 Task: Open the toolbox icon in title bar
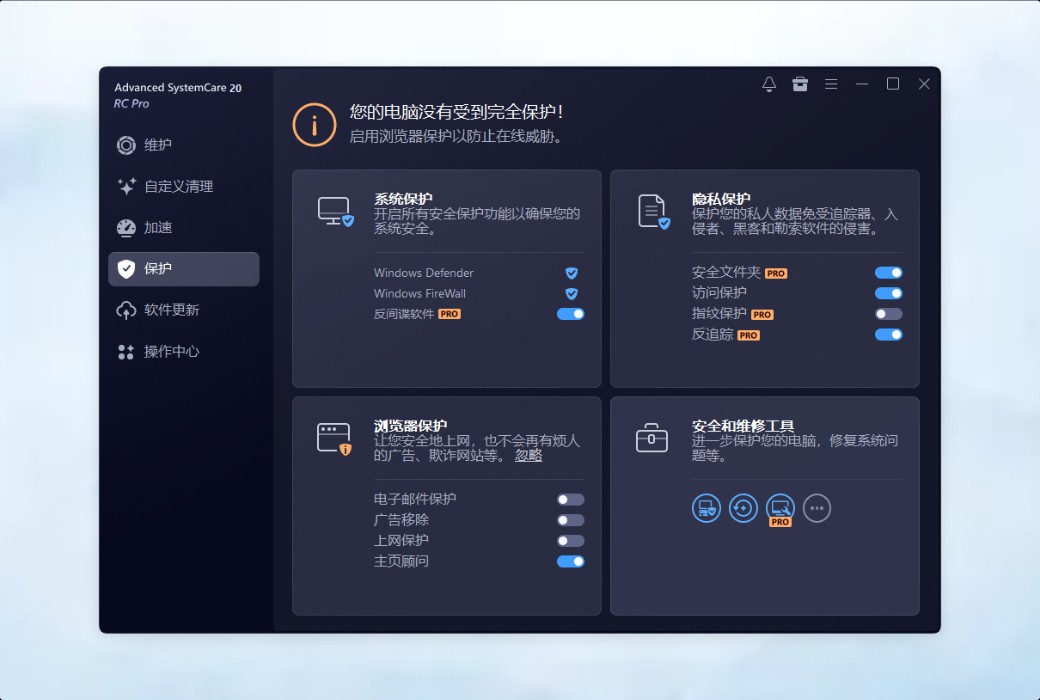coord(800,84)
